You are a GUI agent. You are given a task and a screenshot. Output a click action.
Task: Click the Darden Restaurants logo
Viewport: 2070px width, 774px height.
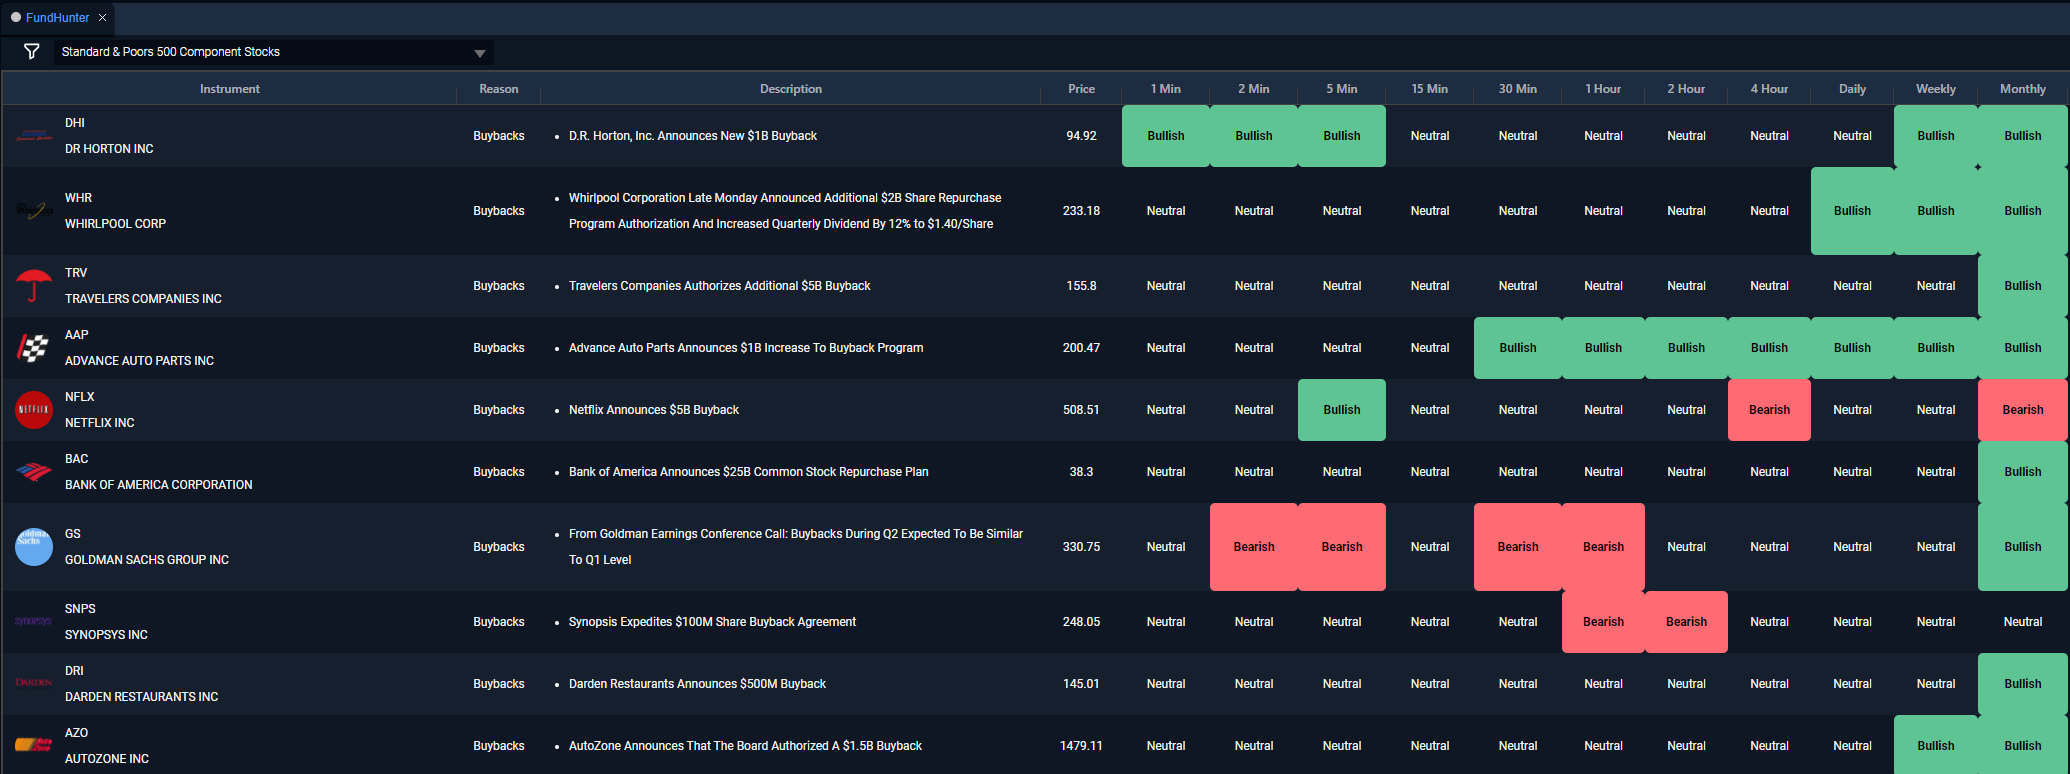pyautogui.click(x=34, y=683)
